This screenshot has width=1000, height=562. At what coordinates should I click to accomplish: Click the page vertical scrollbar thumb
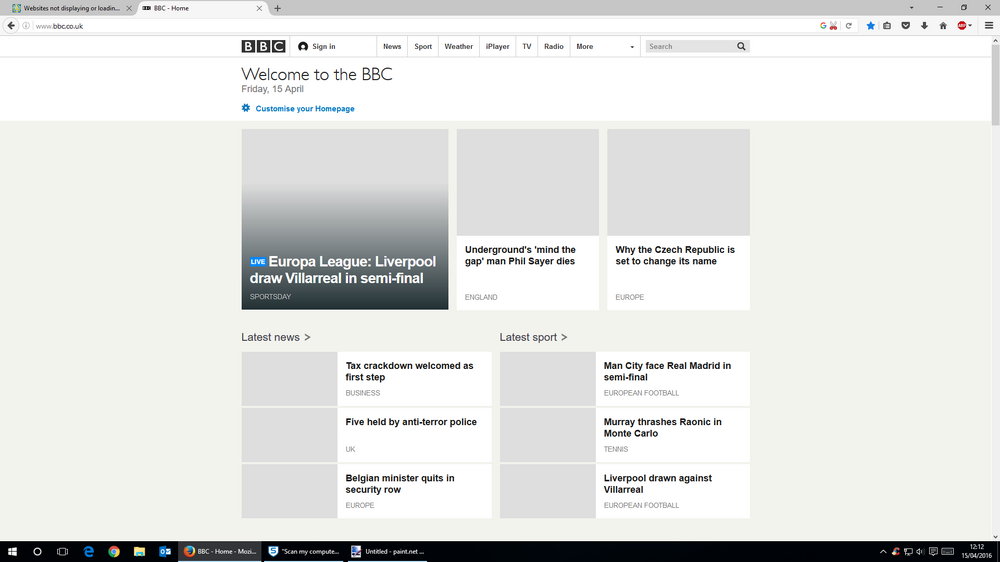pyautogui.click(x=995, y=85)
